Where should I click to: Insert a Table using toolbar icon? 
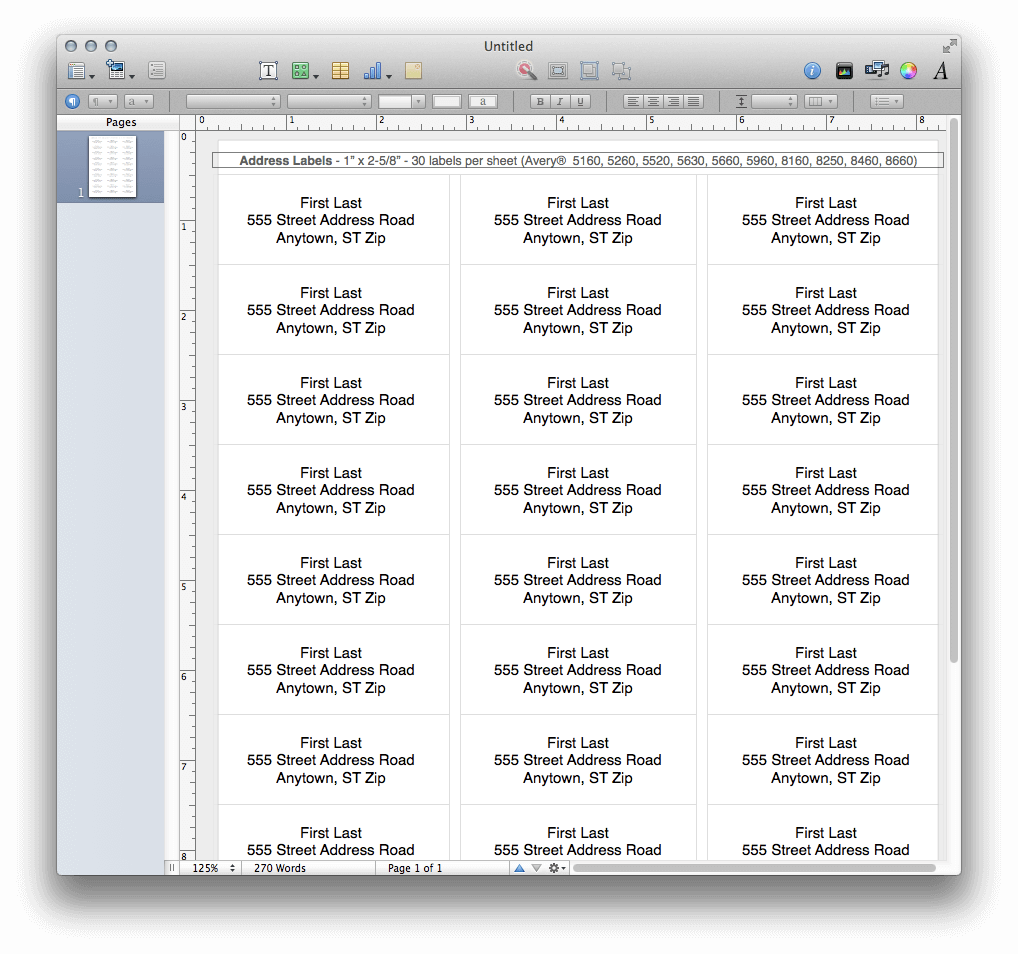340,71
